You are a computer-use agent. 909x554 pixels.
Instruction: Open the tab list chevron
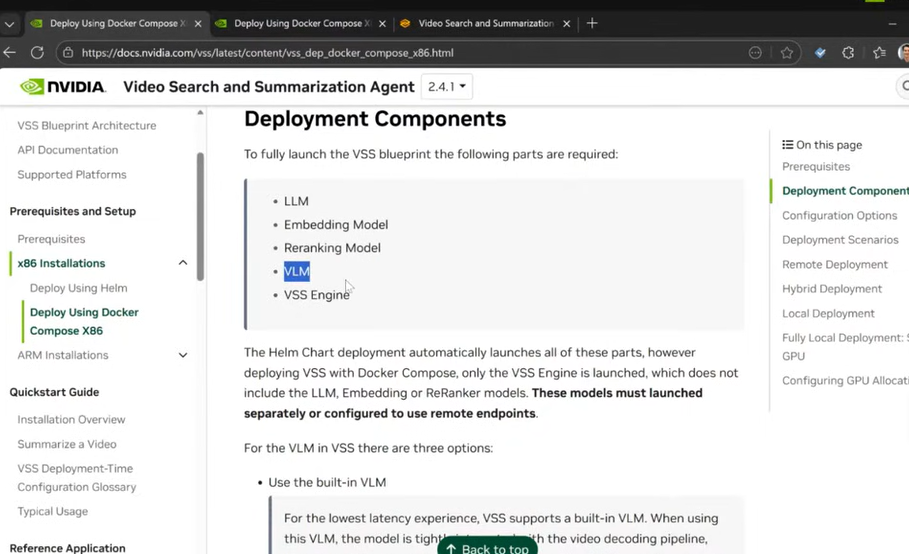click(x=9, y=23)
